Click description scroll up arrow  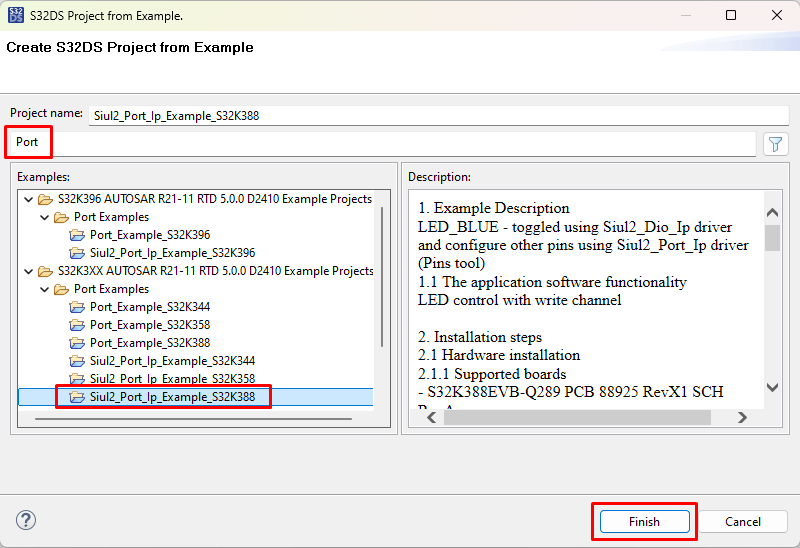click(x=772, y=212)
